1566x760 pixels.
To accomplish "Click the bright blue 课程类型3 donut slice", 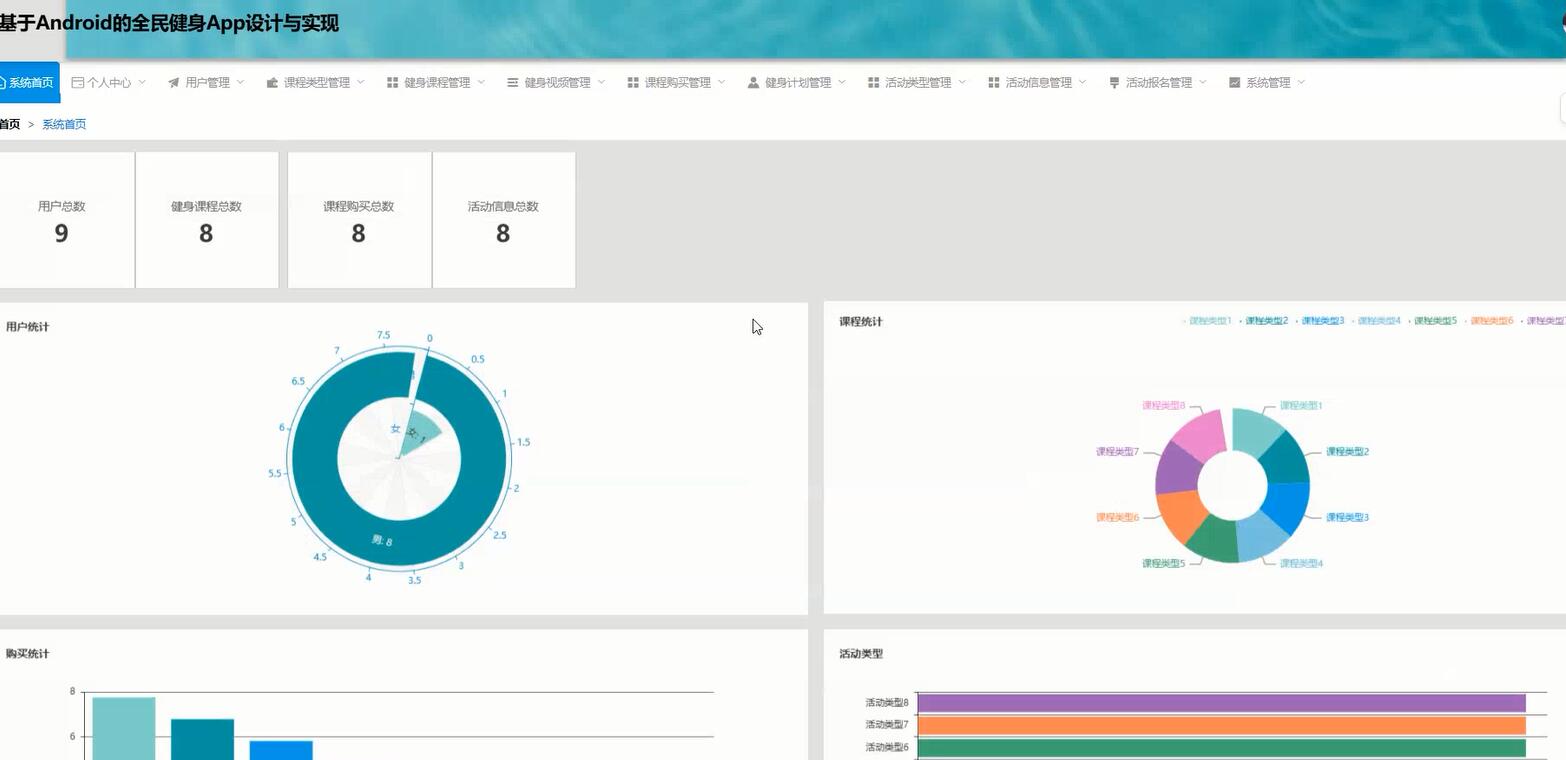I will point(1288,507).
